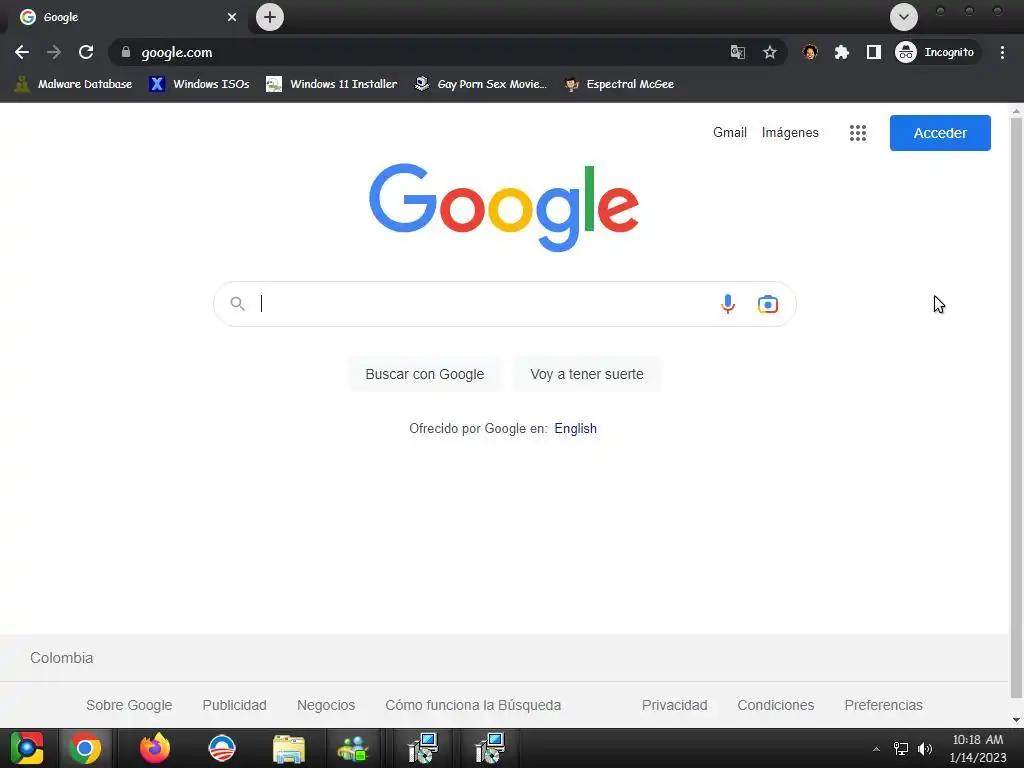Click the page vertical scrollbar
The image size is (1024, 768).
[x=1016, y=408]
